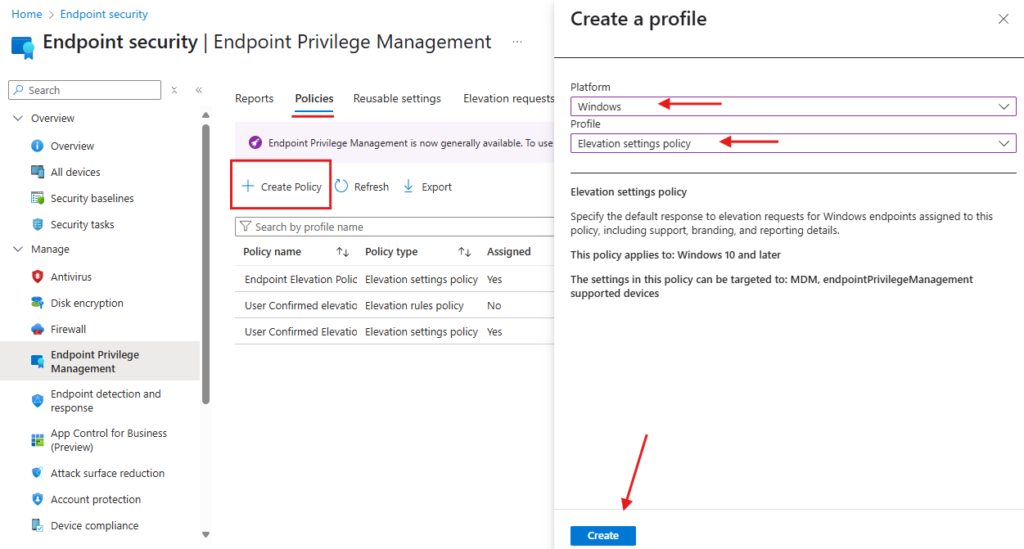Open Account protection in sidebar
This screenshot has height=549, width=1024.
(x=95, y=499)
